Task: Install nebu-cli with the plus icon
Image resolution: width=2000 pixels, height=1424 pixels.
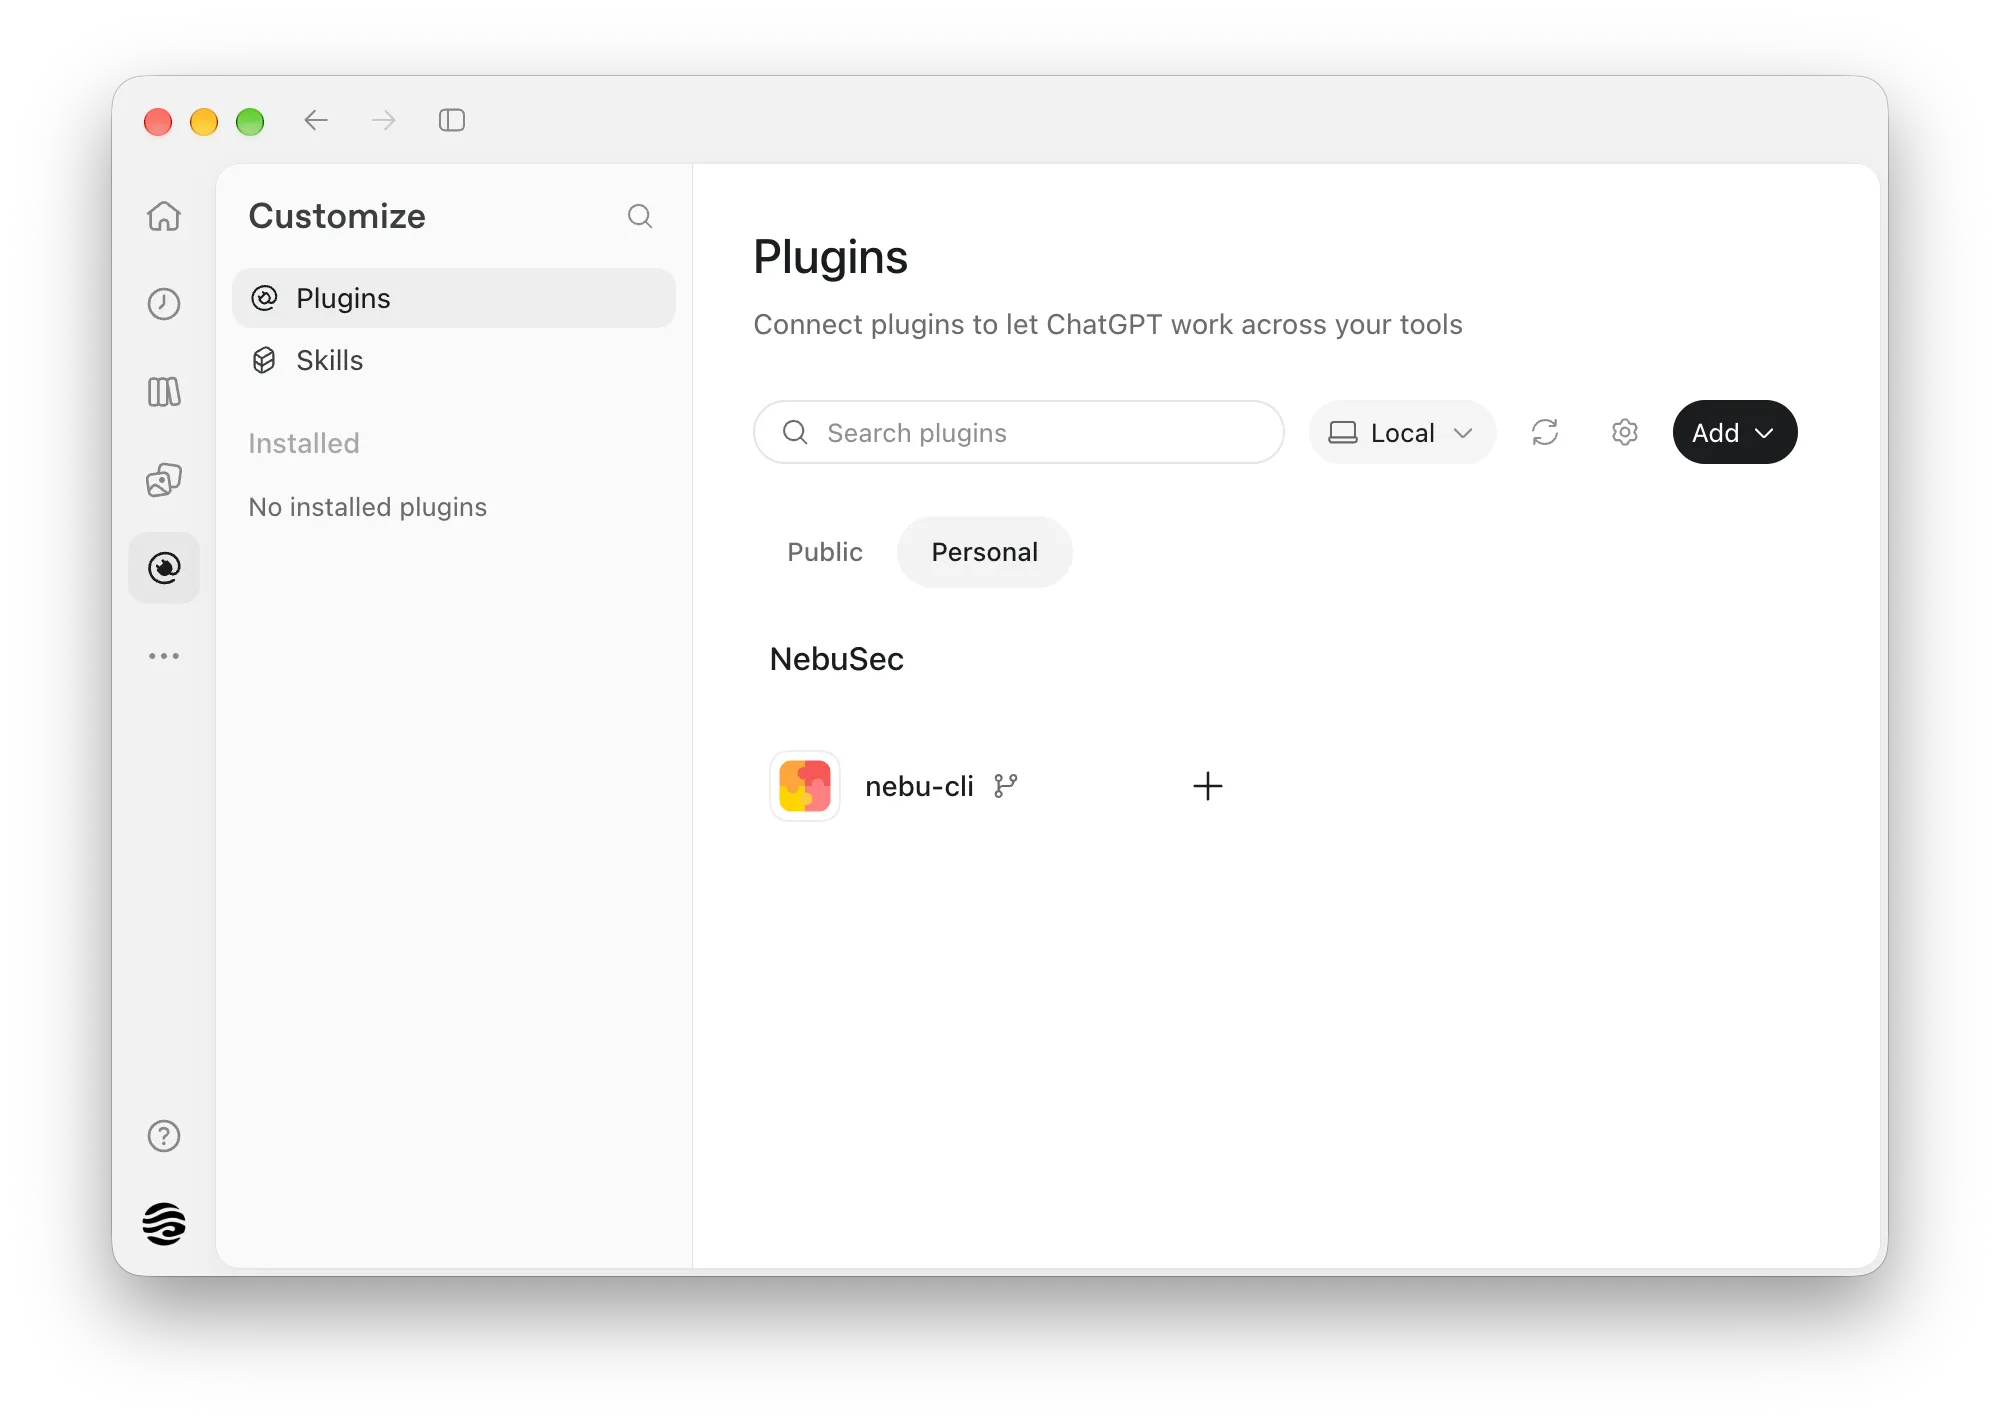Action: 1208,786
